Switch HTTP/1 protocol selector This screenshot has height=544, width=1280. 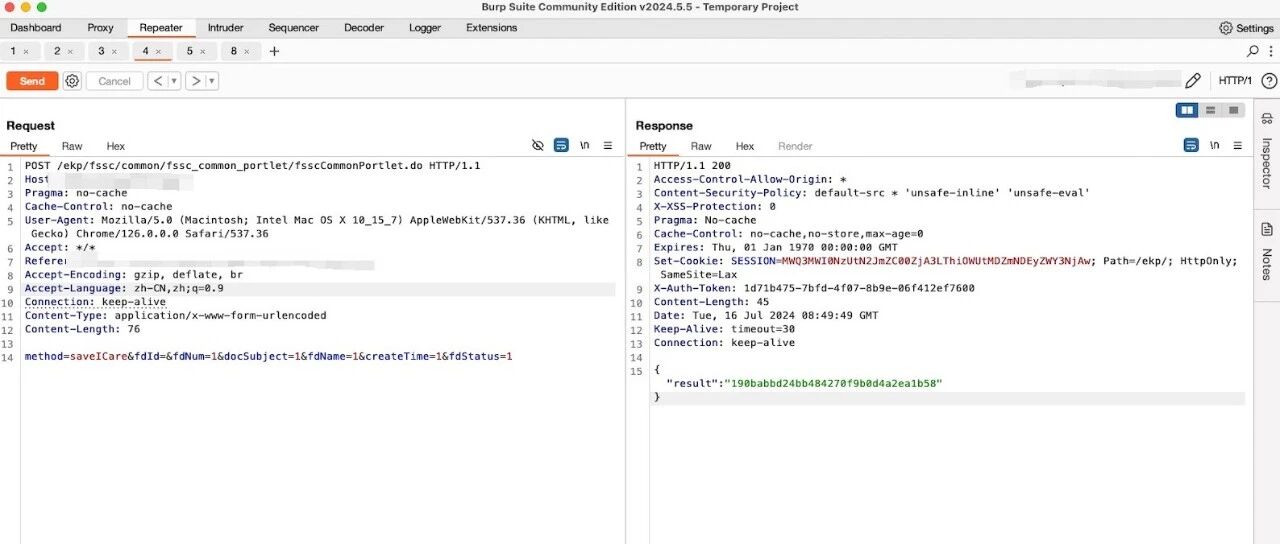[1235, 81]
